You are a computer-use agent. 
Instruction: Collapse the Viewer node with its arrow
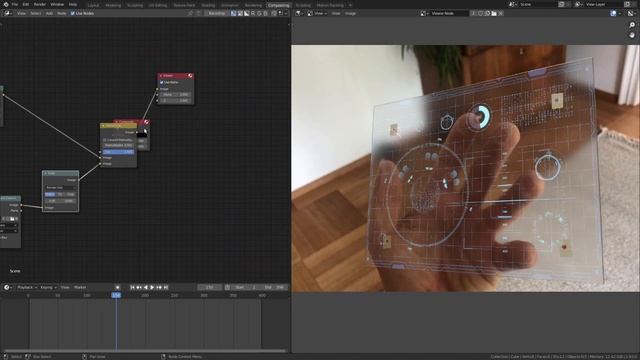tap(161, 76)
